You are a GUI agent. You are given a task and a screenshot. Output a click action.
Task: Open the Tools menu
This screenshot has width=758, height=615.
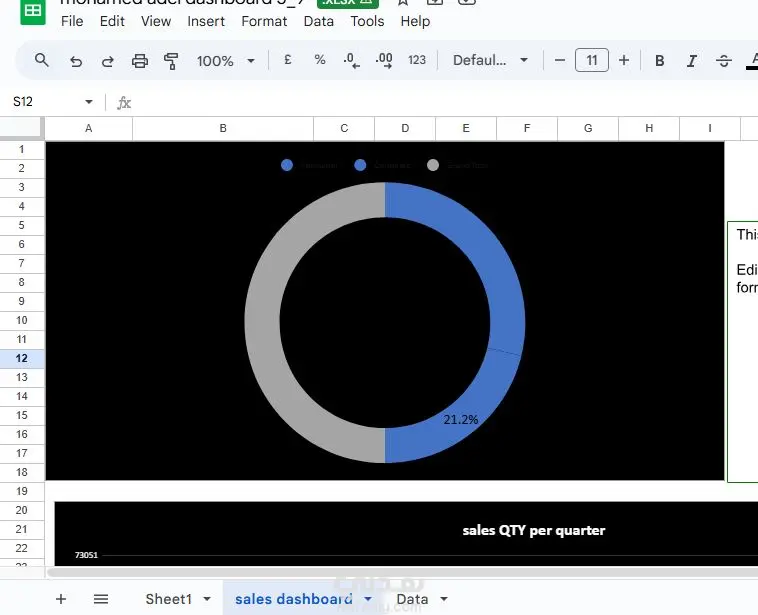367,21
